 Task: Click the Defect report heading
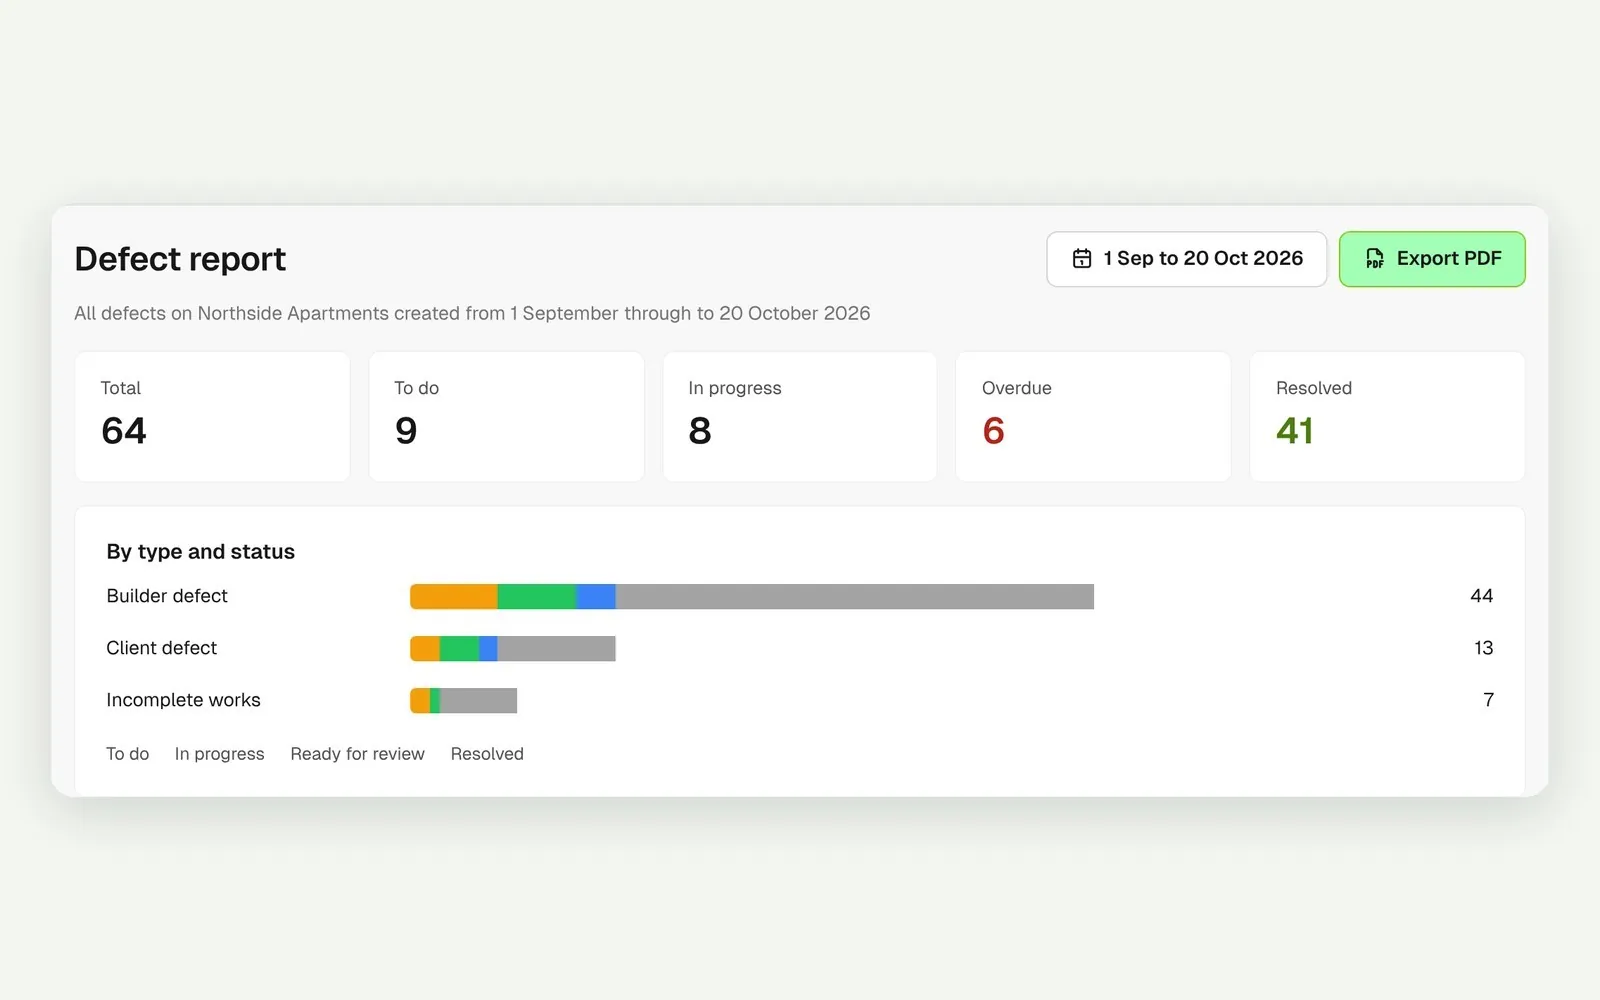(180, 259)
